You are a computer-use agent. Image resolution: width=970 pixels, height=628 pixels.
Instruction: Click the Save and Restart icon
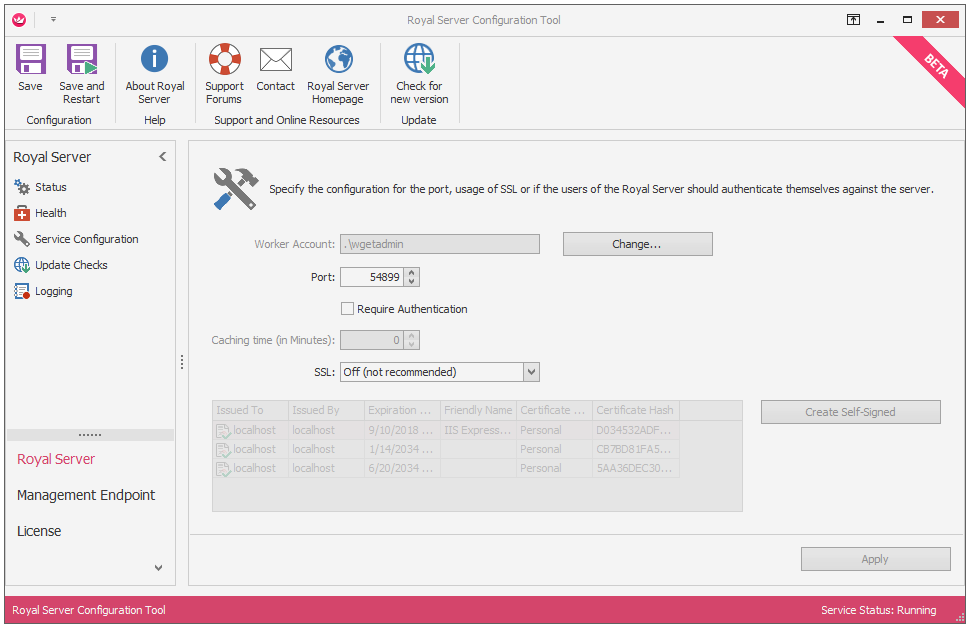click(81, 61)
